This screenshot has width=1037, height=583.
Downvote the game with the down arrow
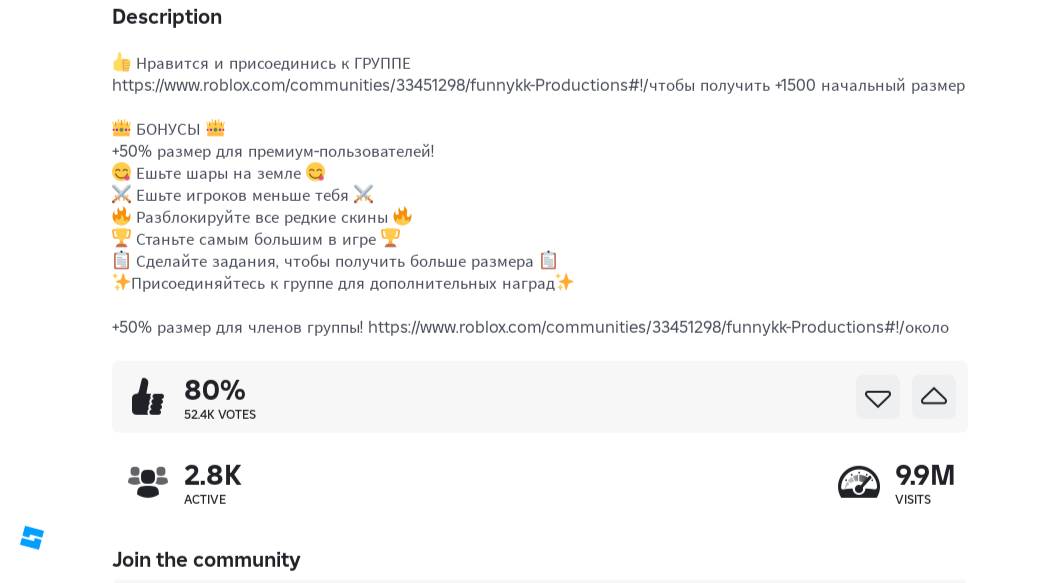click(877, 398)
